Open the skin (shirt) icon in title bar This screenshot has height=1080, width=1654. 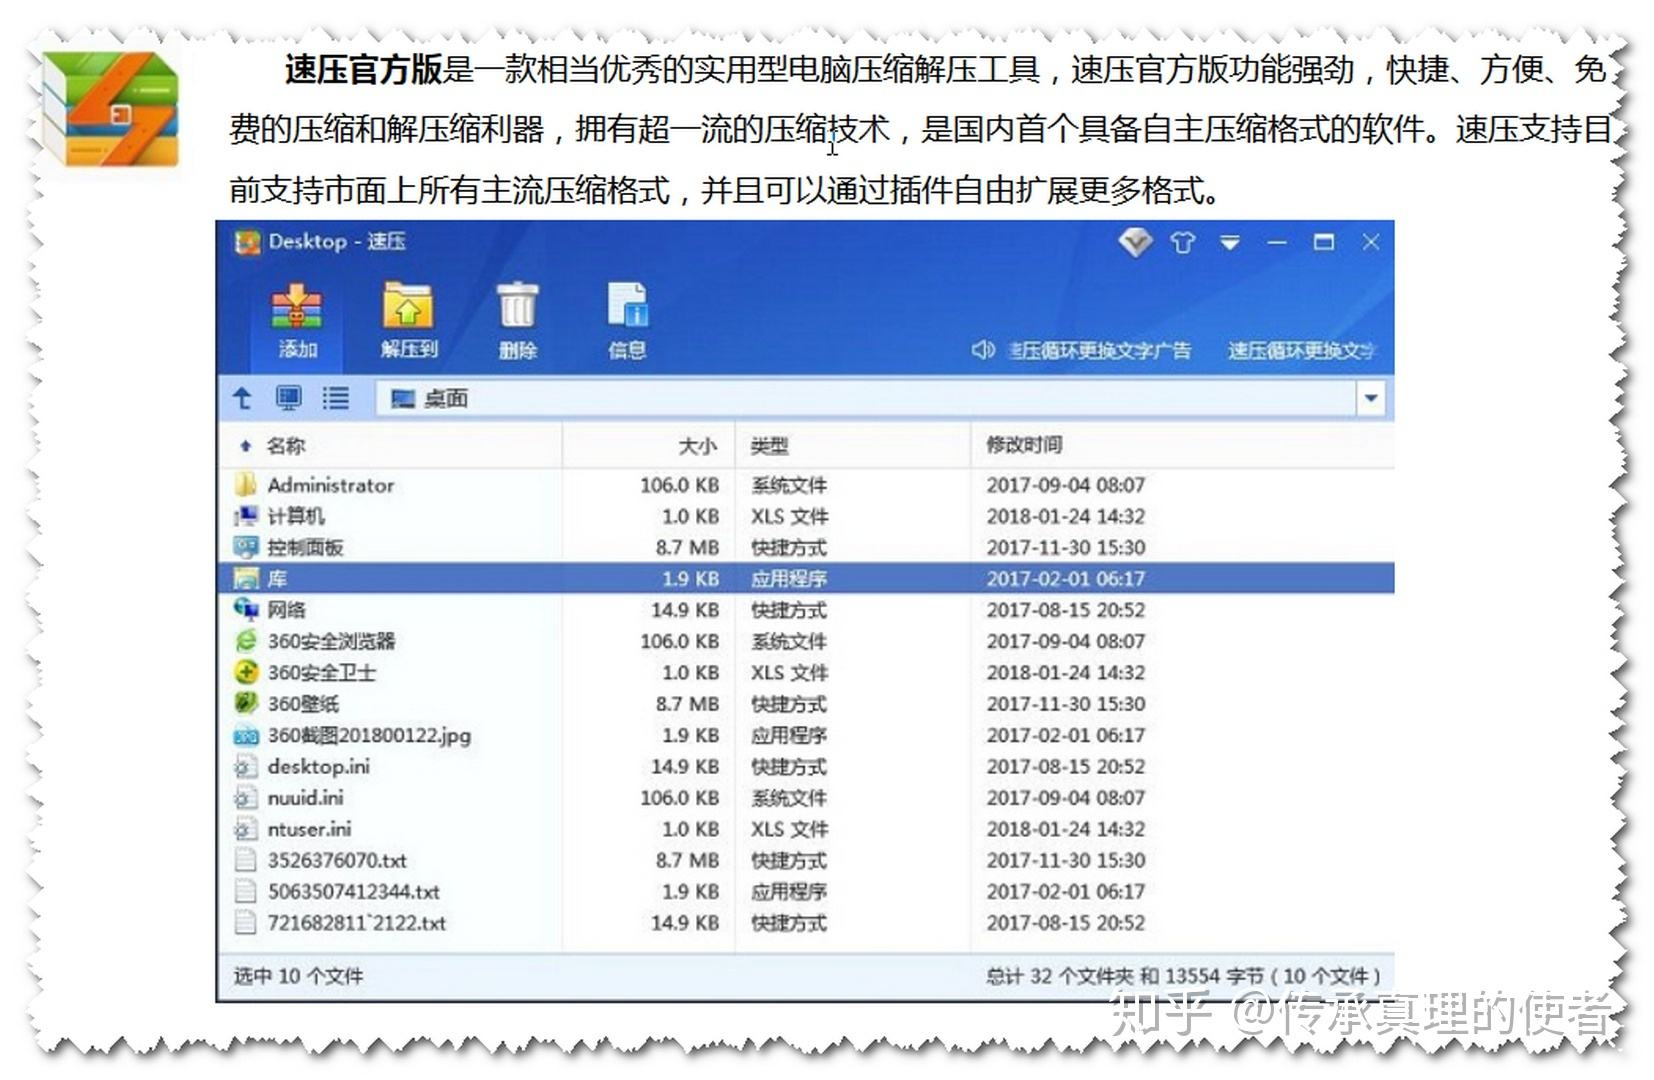click(x=1183, y=243)
